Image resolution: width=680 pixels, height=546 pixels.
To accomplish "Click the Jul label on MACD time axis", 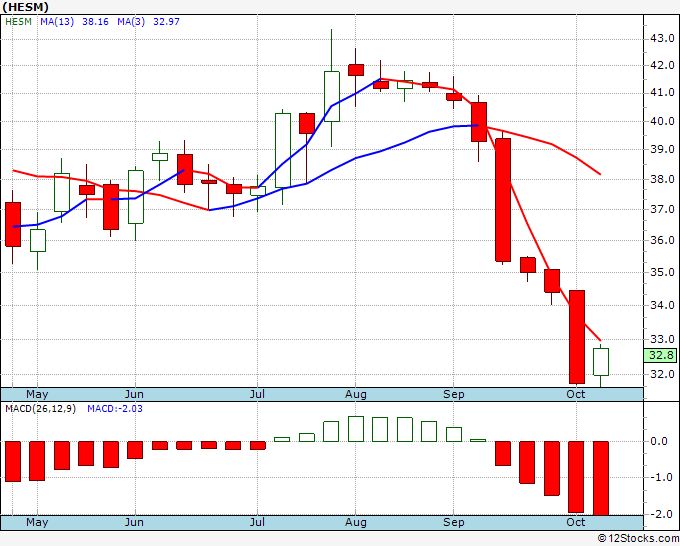I will point(258,522).
